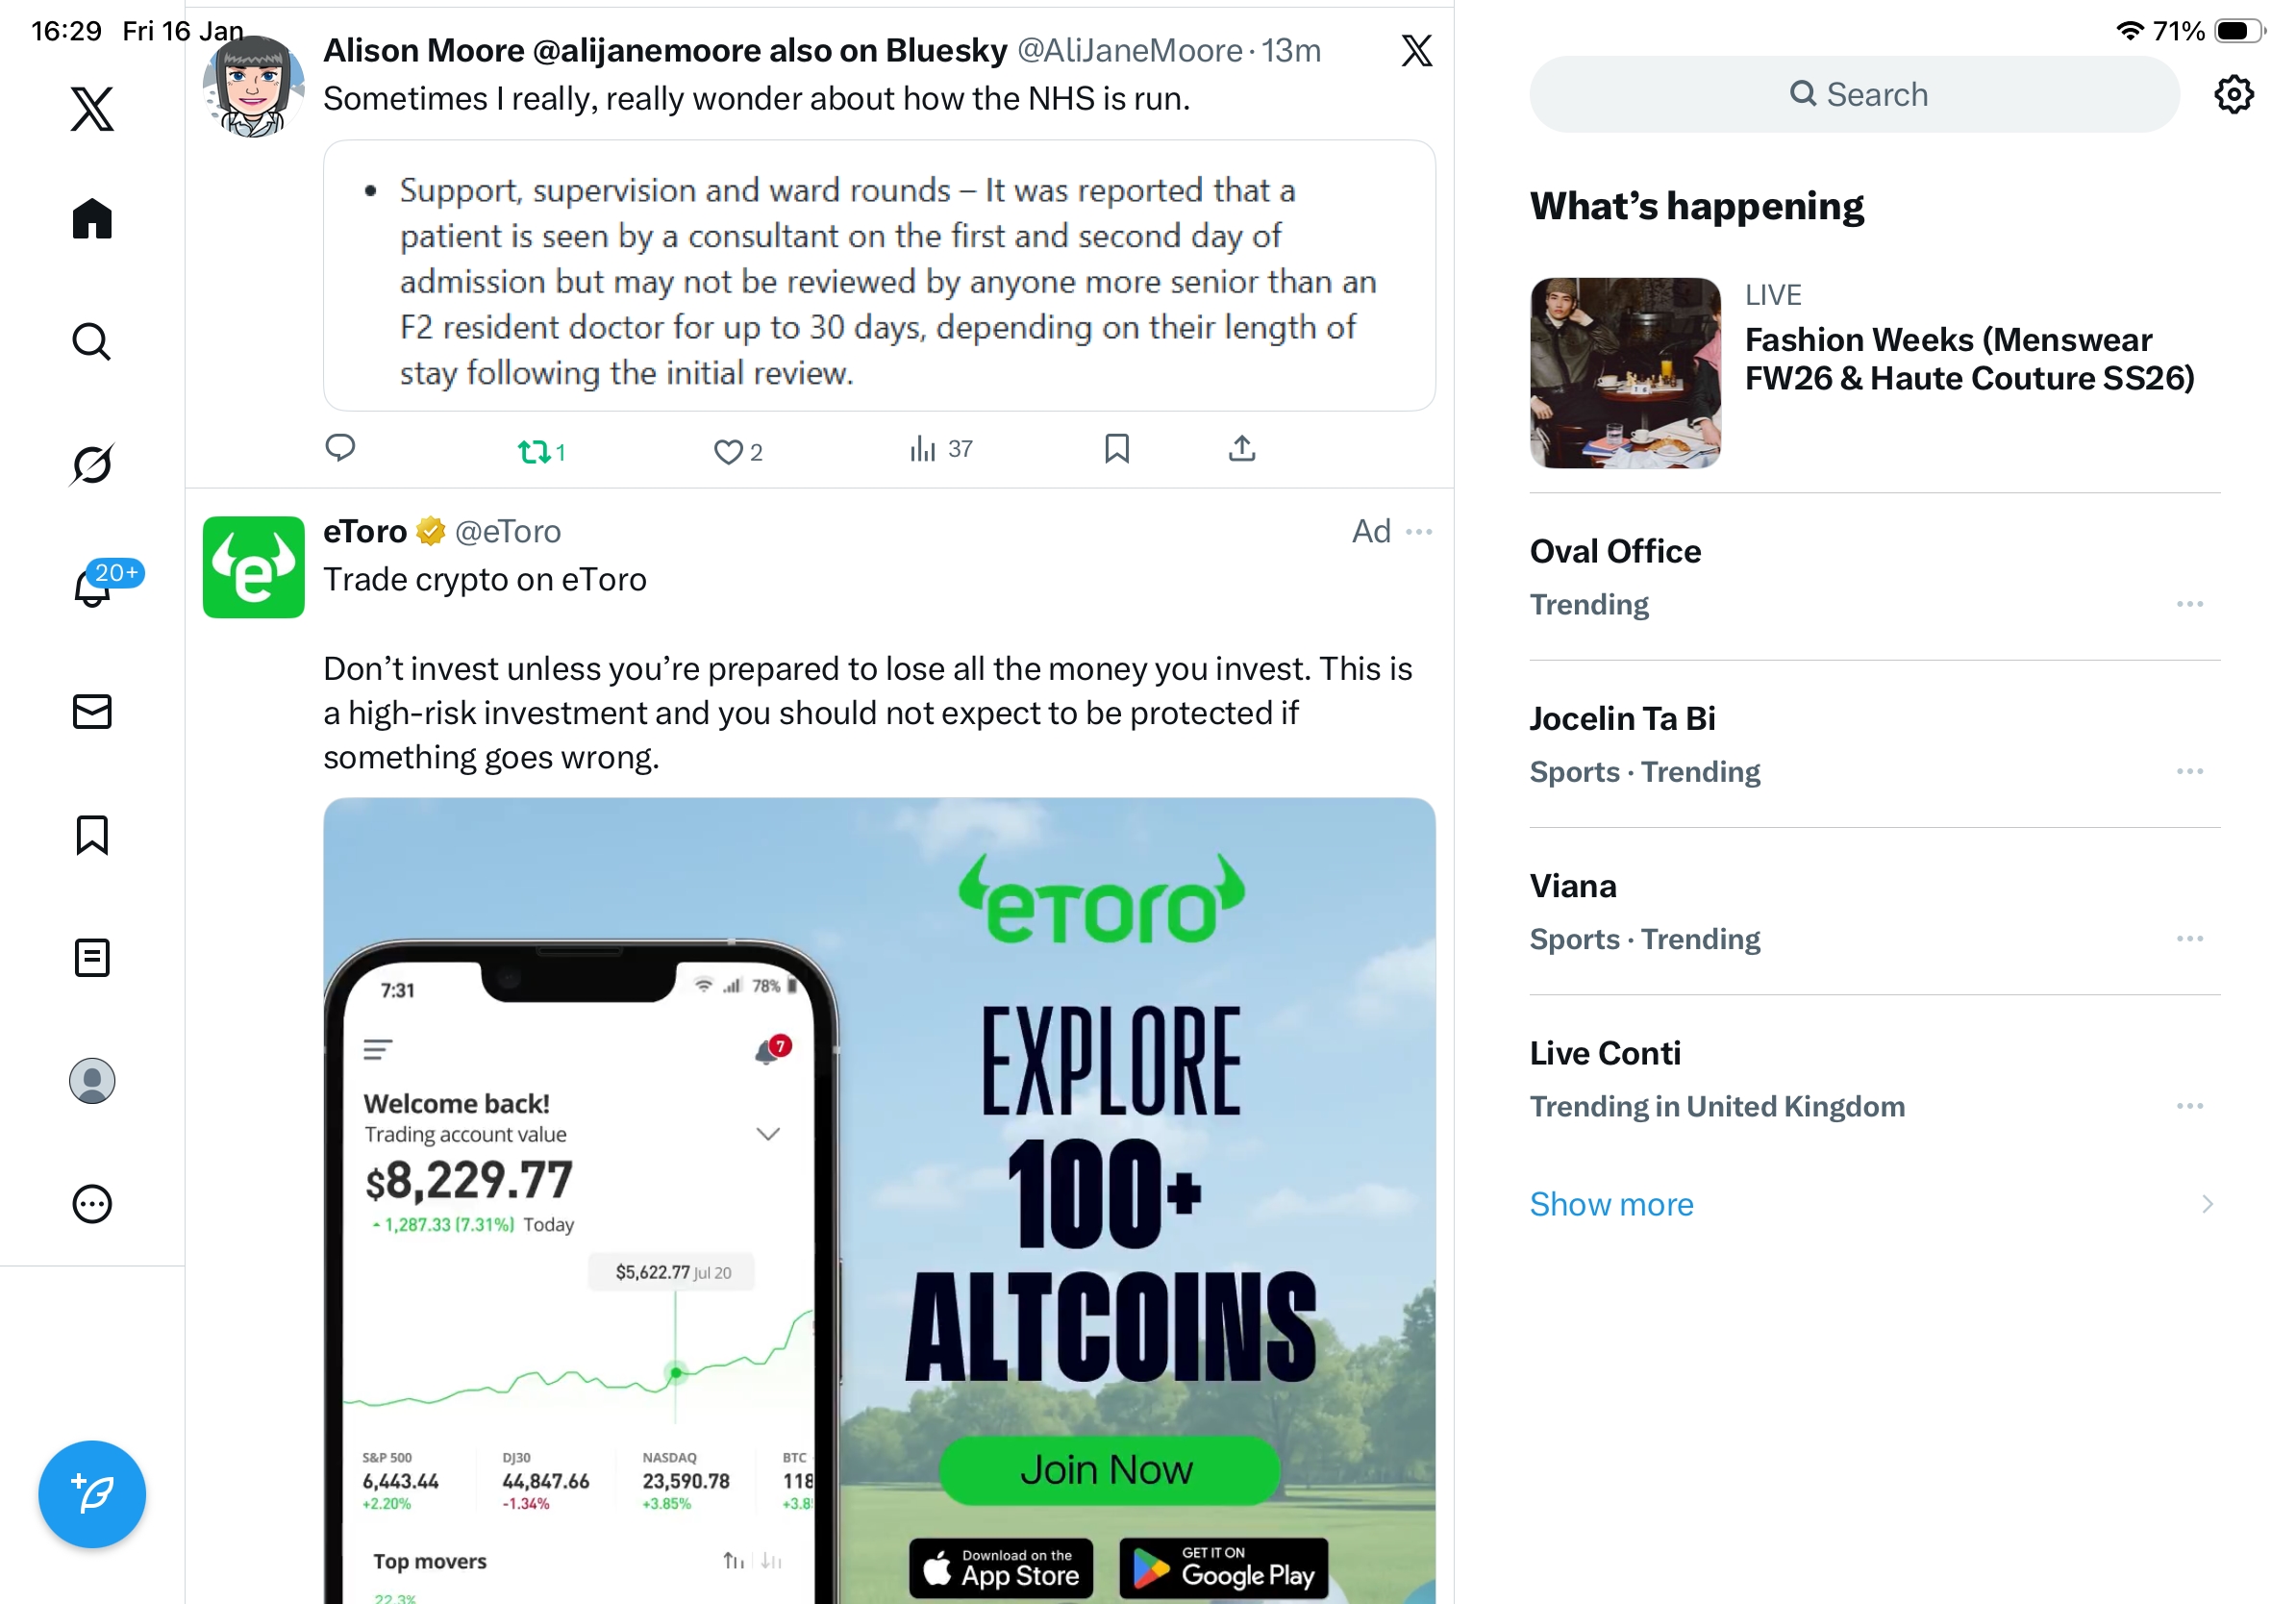Open the Grok icon in sidebar

(x=92, y=464)
